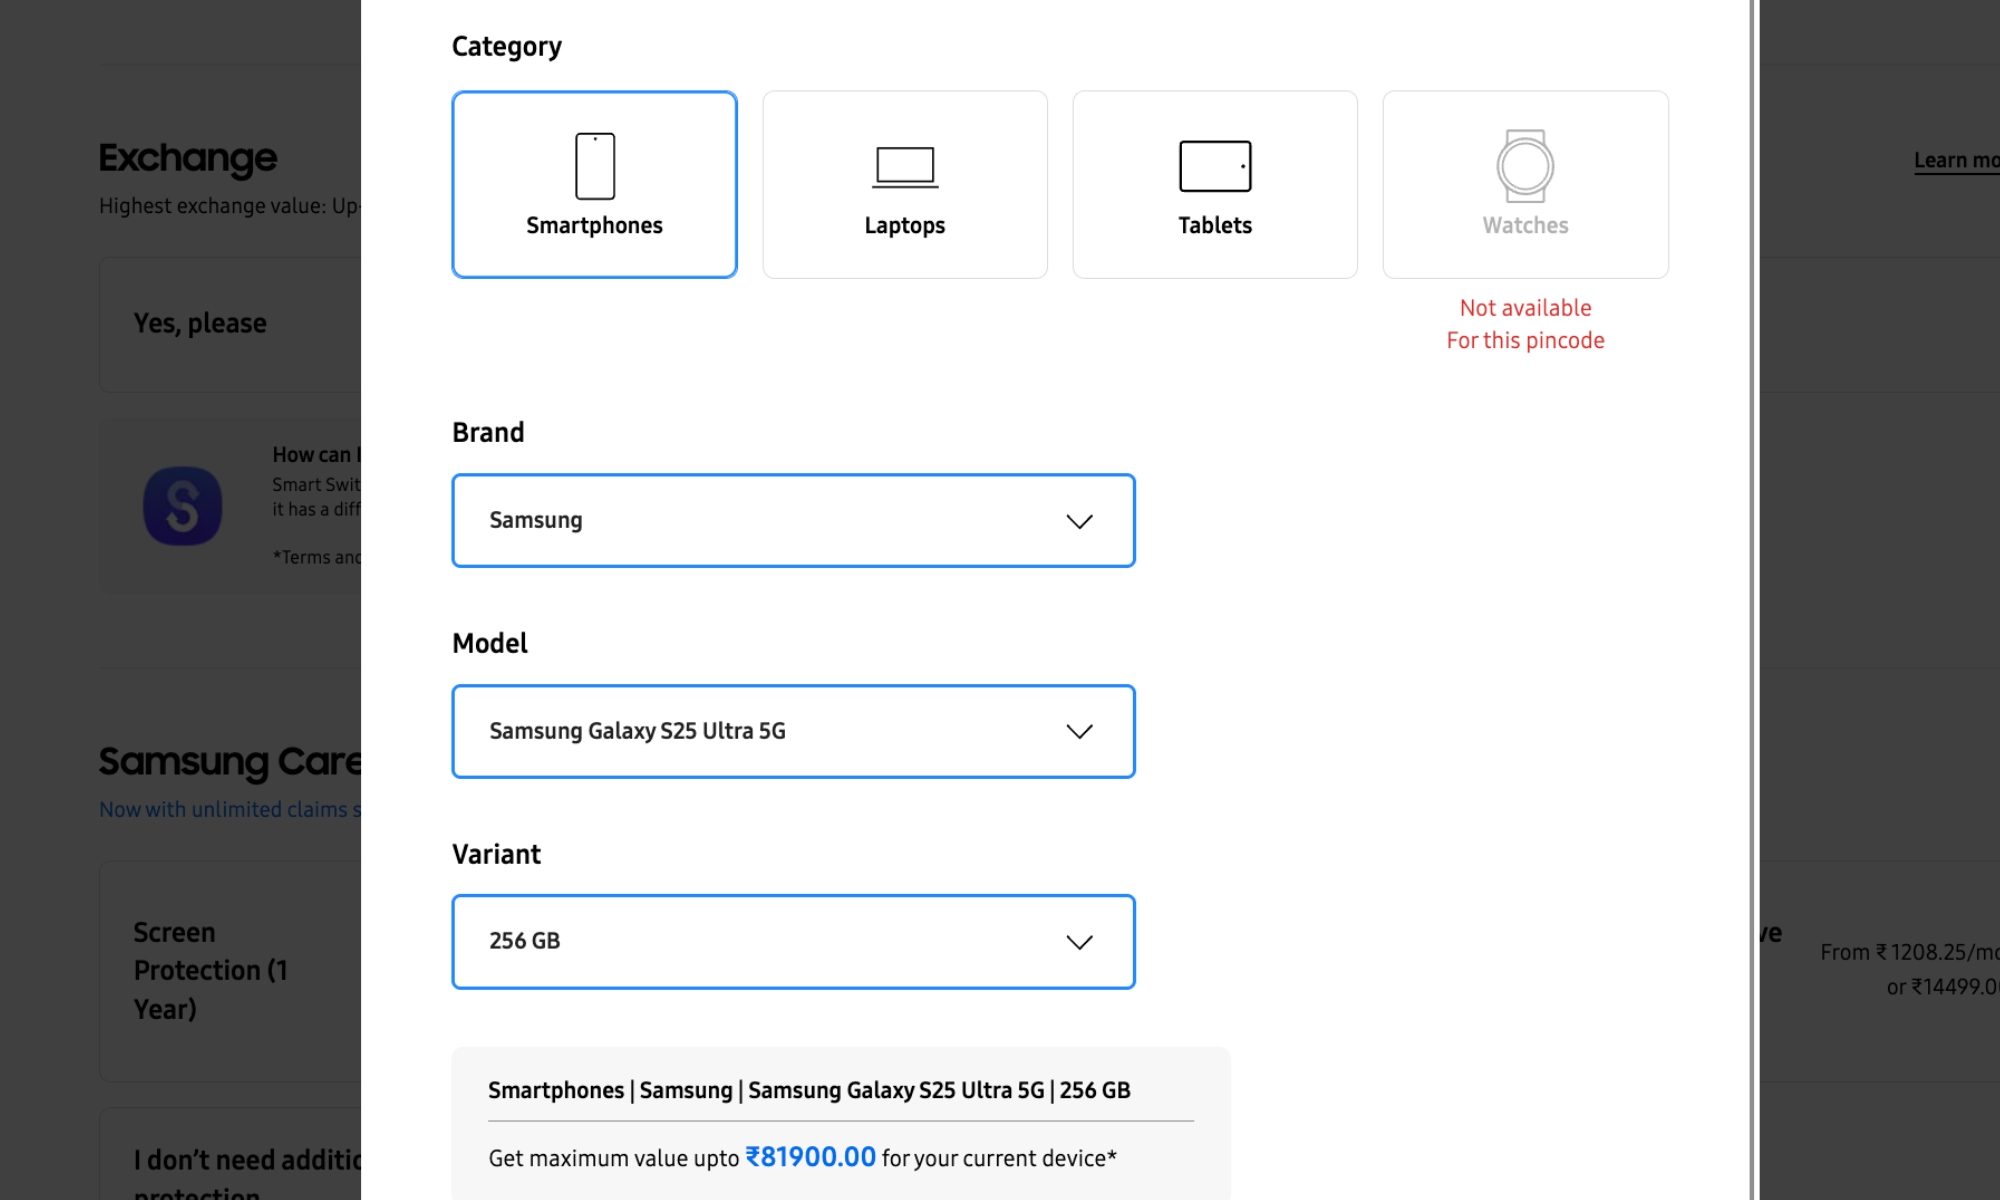Expand the Model dropdown for Galaxy S25 Ultra
Screen dimensions: 2000x1200
[x=793, y=731]
